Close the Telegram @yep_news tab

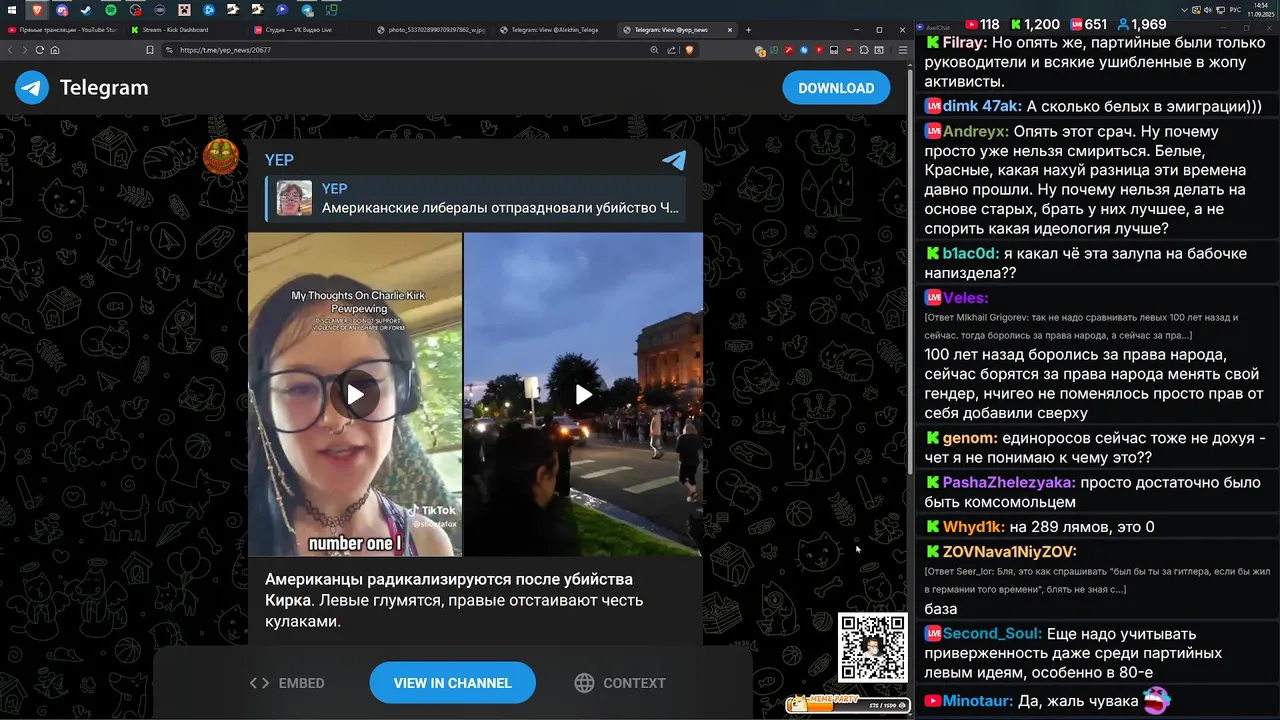pyautogui.click(x=730, y=30)
